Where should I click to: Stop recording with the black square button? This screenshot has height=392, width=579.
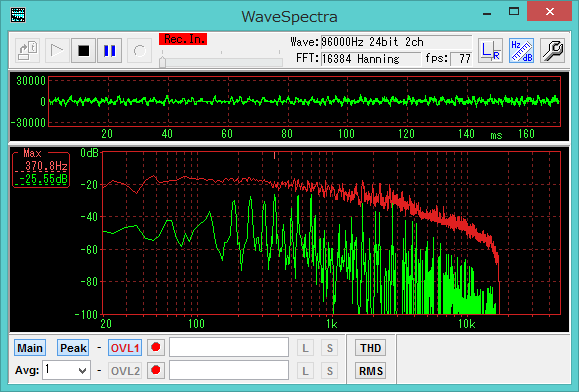tap(83, 51)
